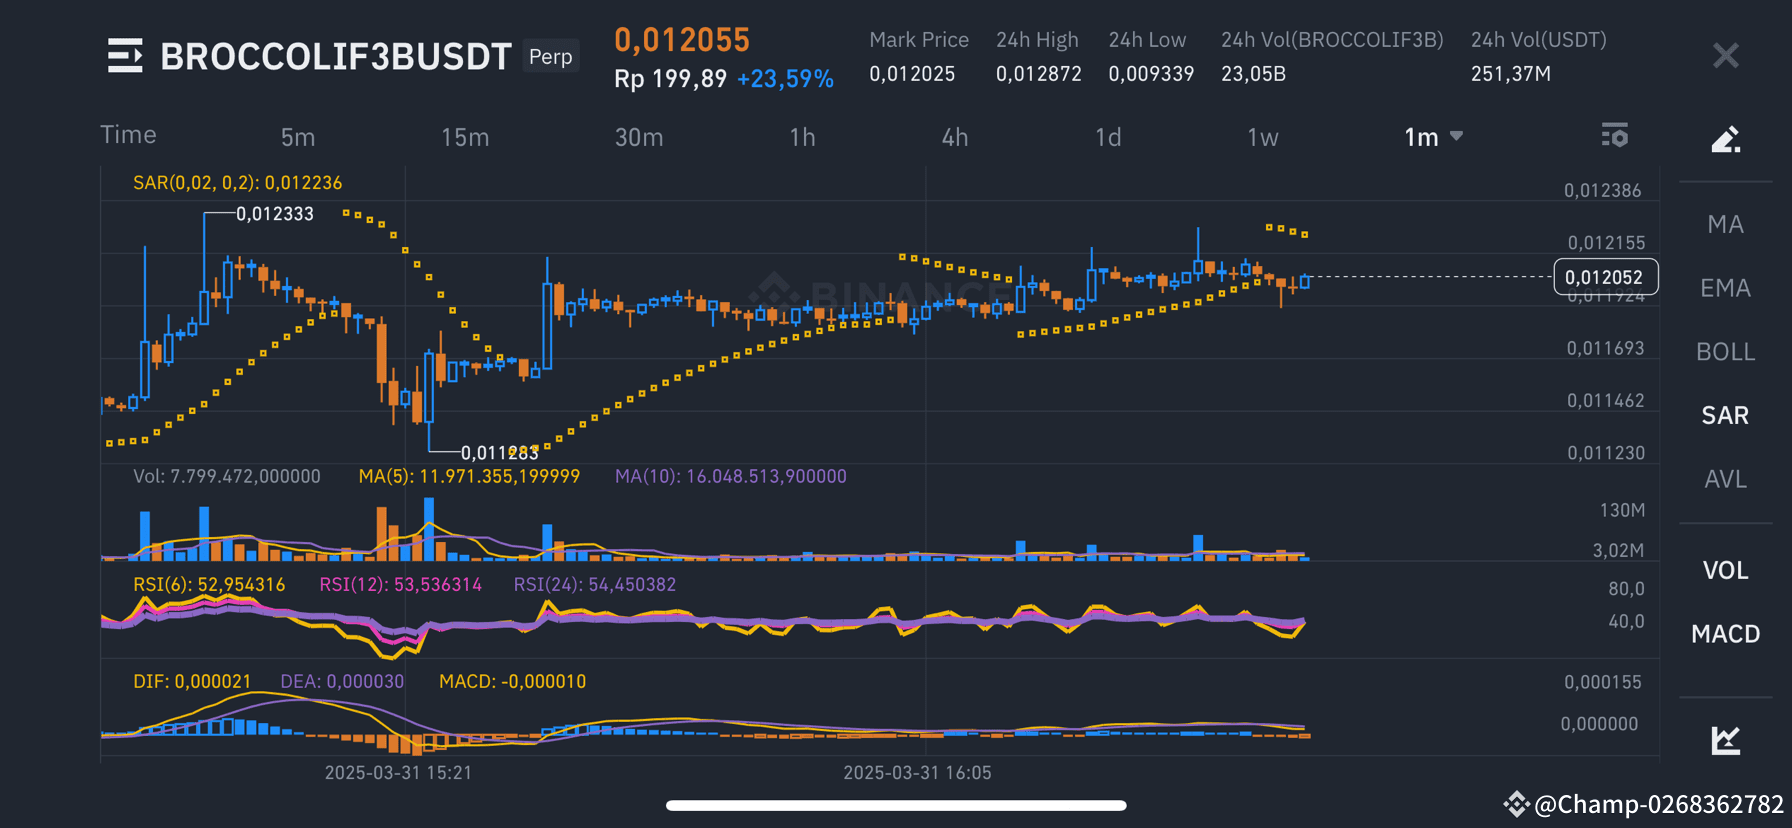
Task: Tap the RSI(24) value label
Action: pos(595,585)
